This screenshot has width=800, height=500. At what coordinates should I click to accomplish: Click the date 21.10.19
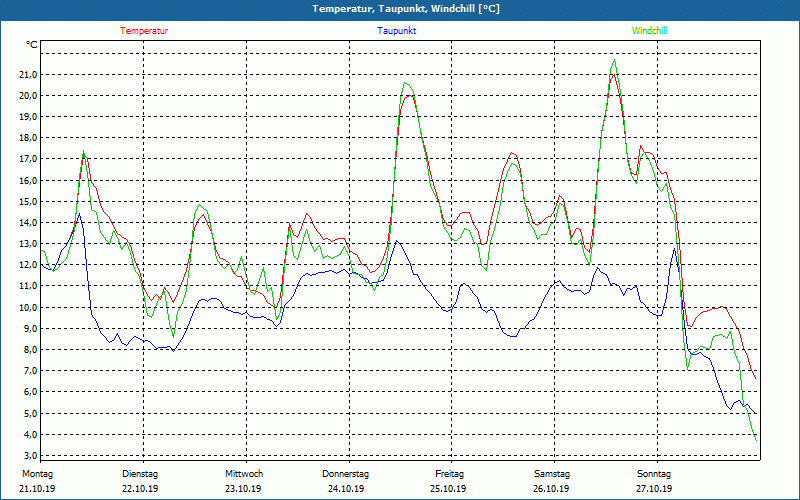tap(37, 489)
